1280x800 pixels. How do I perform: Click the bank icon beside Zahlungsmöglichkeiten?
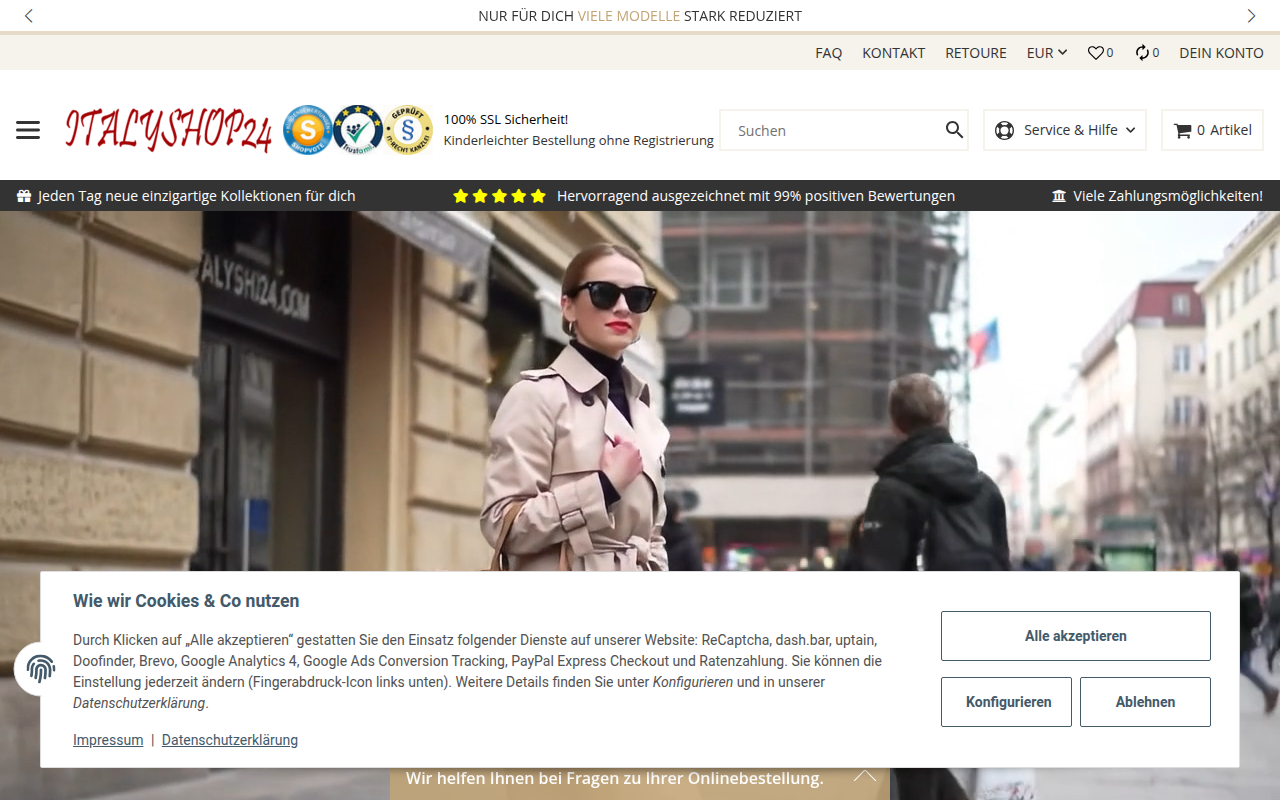coord(1059,196)
